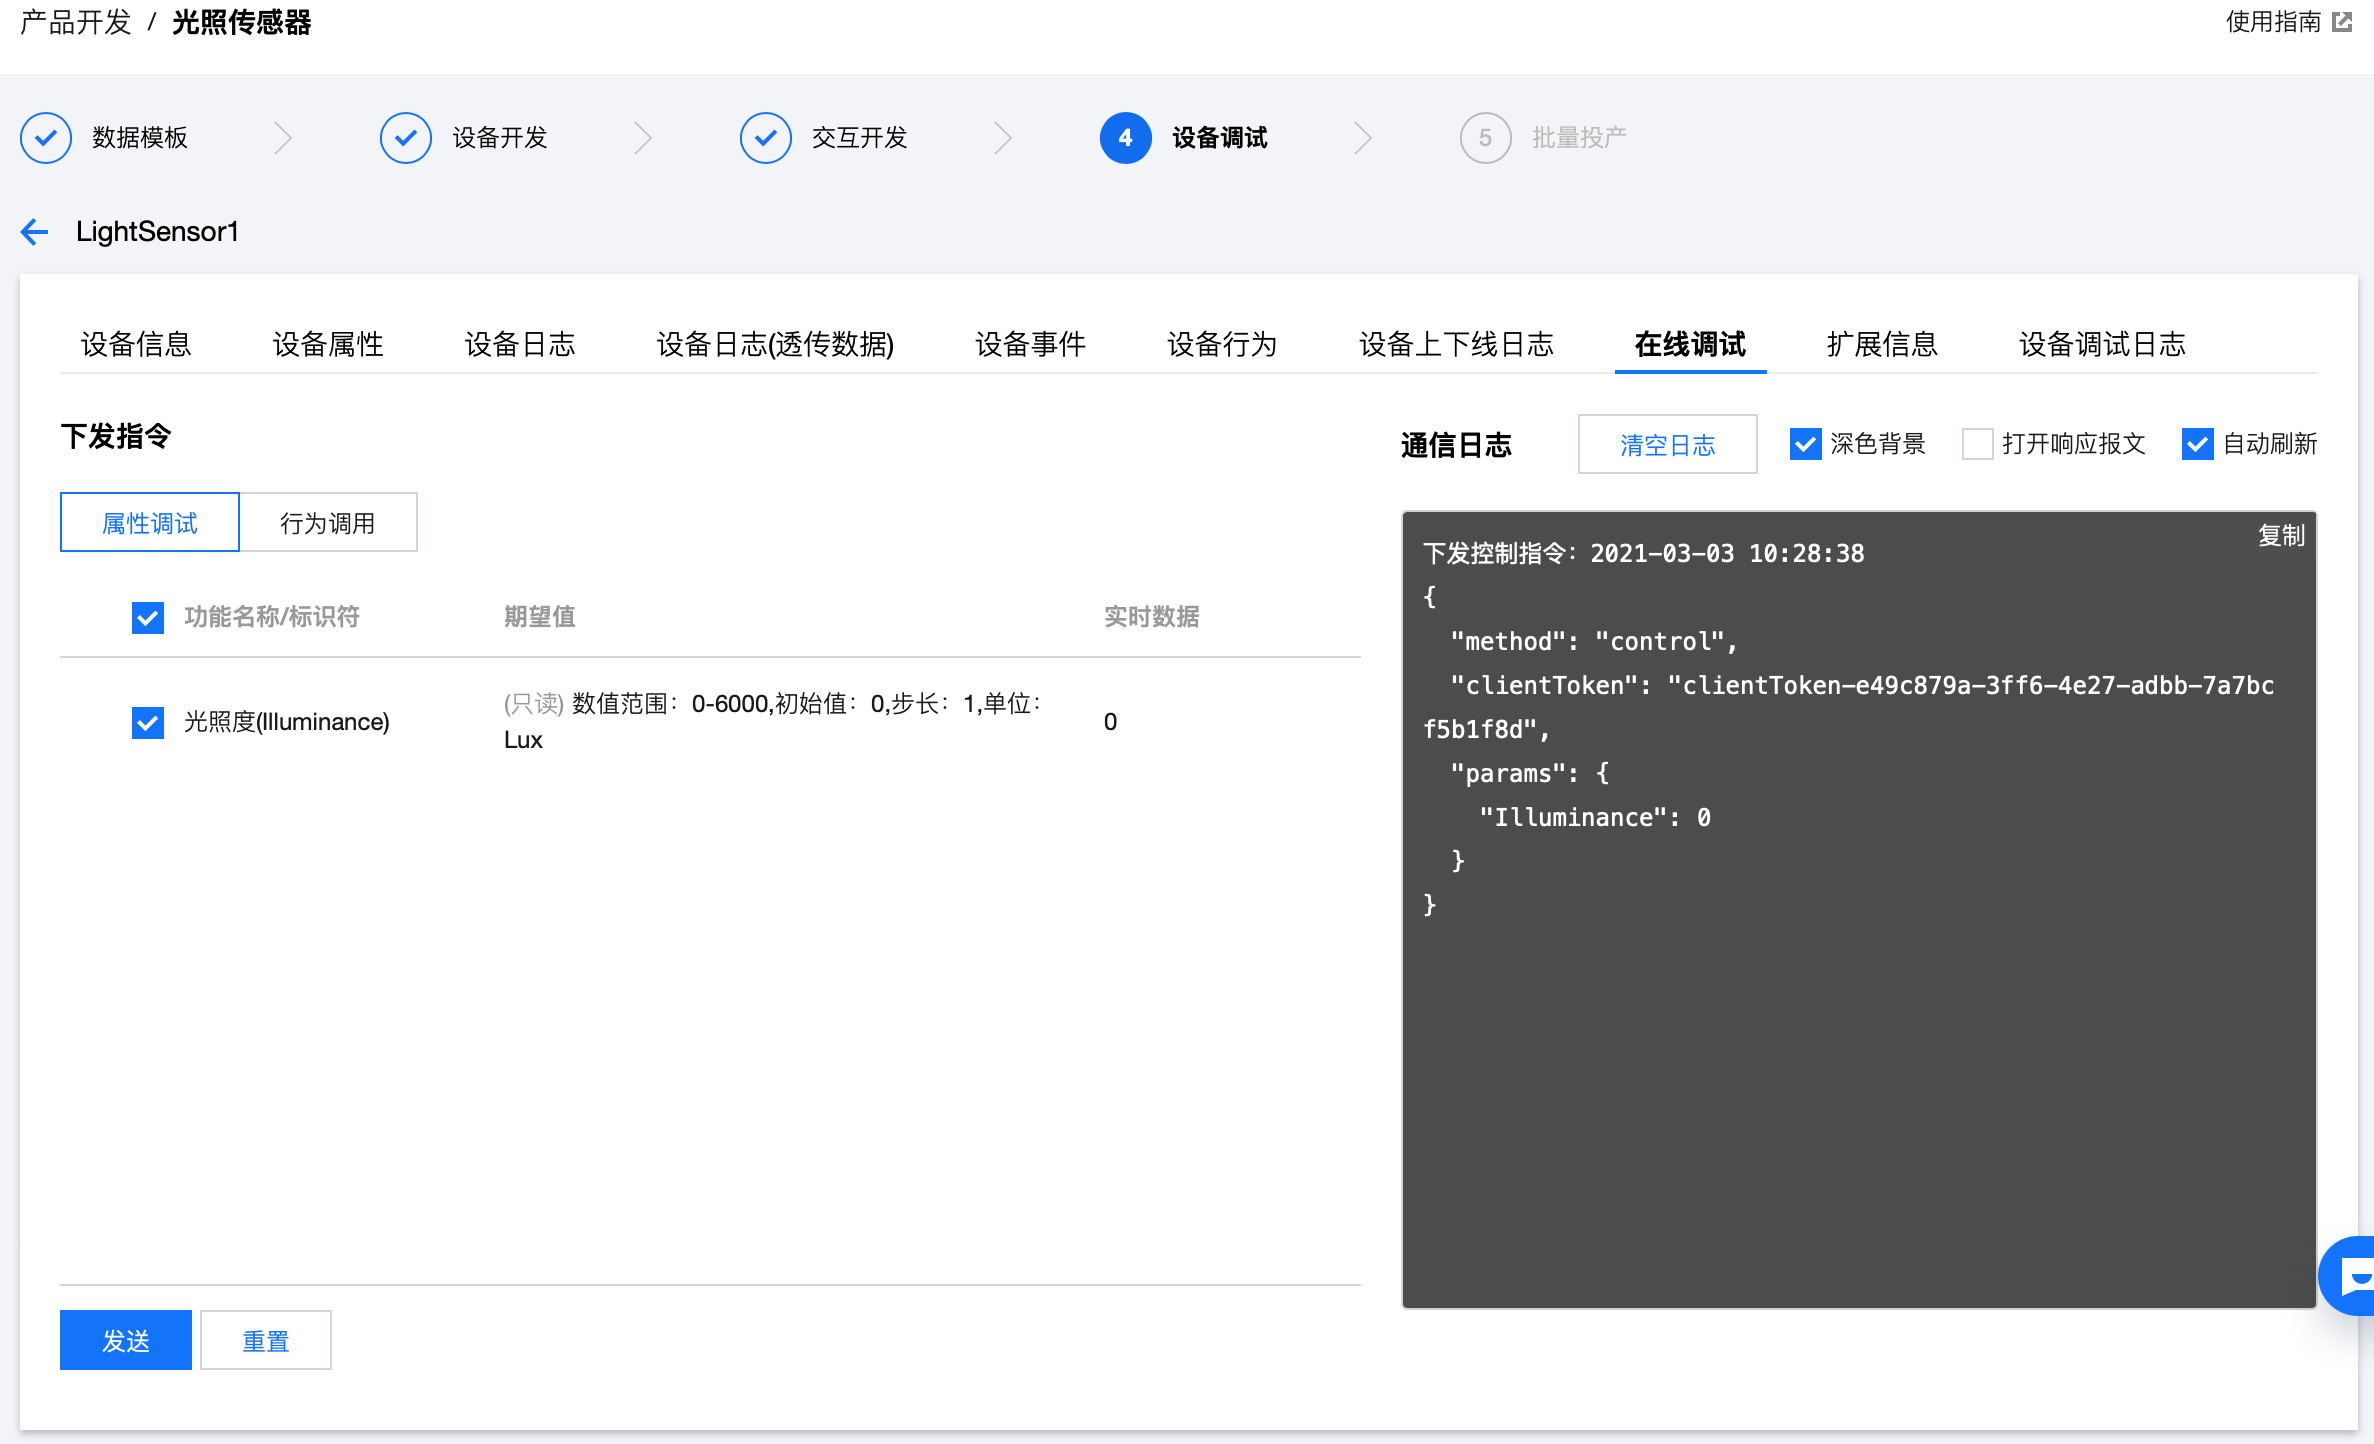This screenshot has height=1444, width=2374.
Task: Click the step 5 批量投产 circle
Action: tap(1485, 138)
